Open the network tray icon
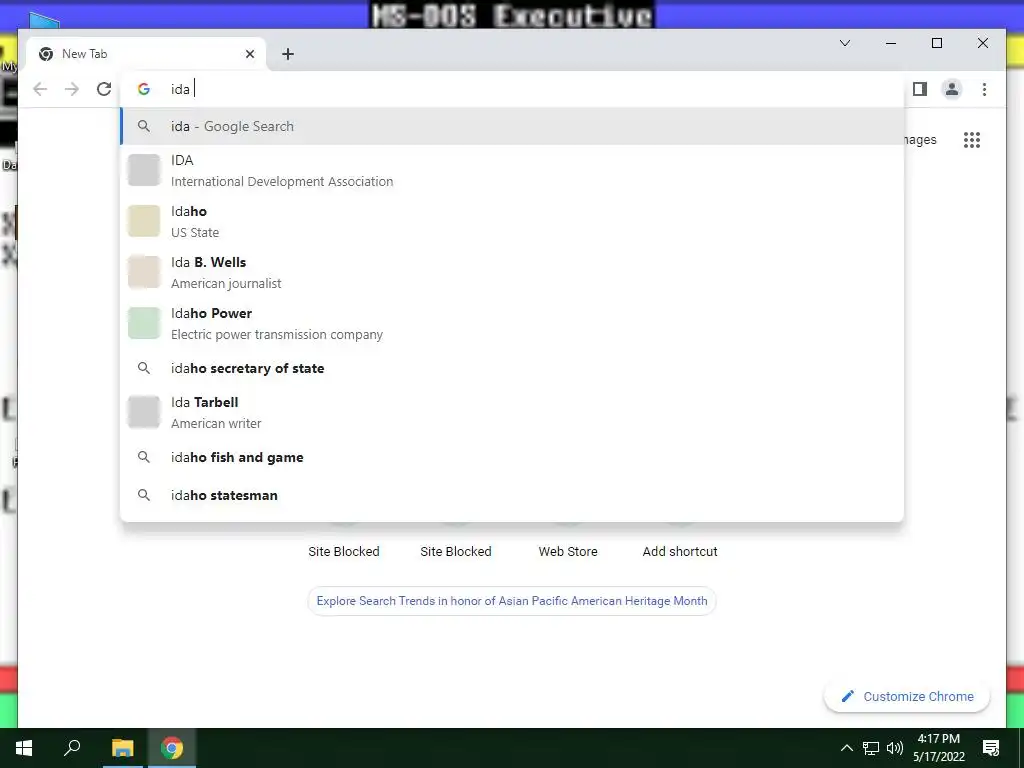This screenshot has width=1024, height=768. (x=871, y=748)
